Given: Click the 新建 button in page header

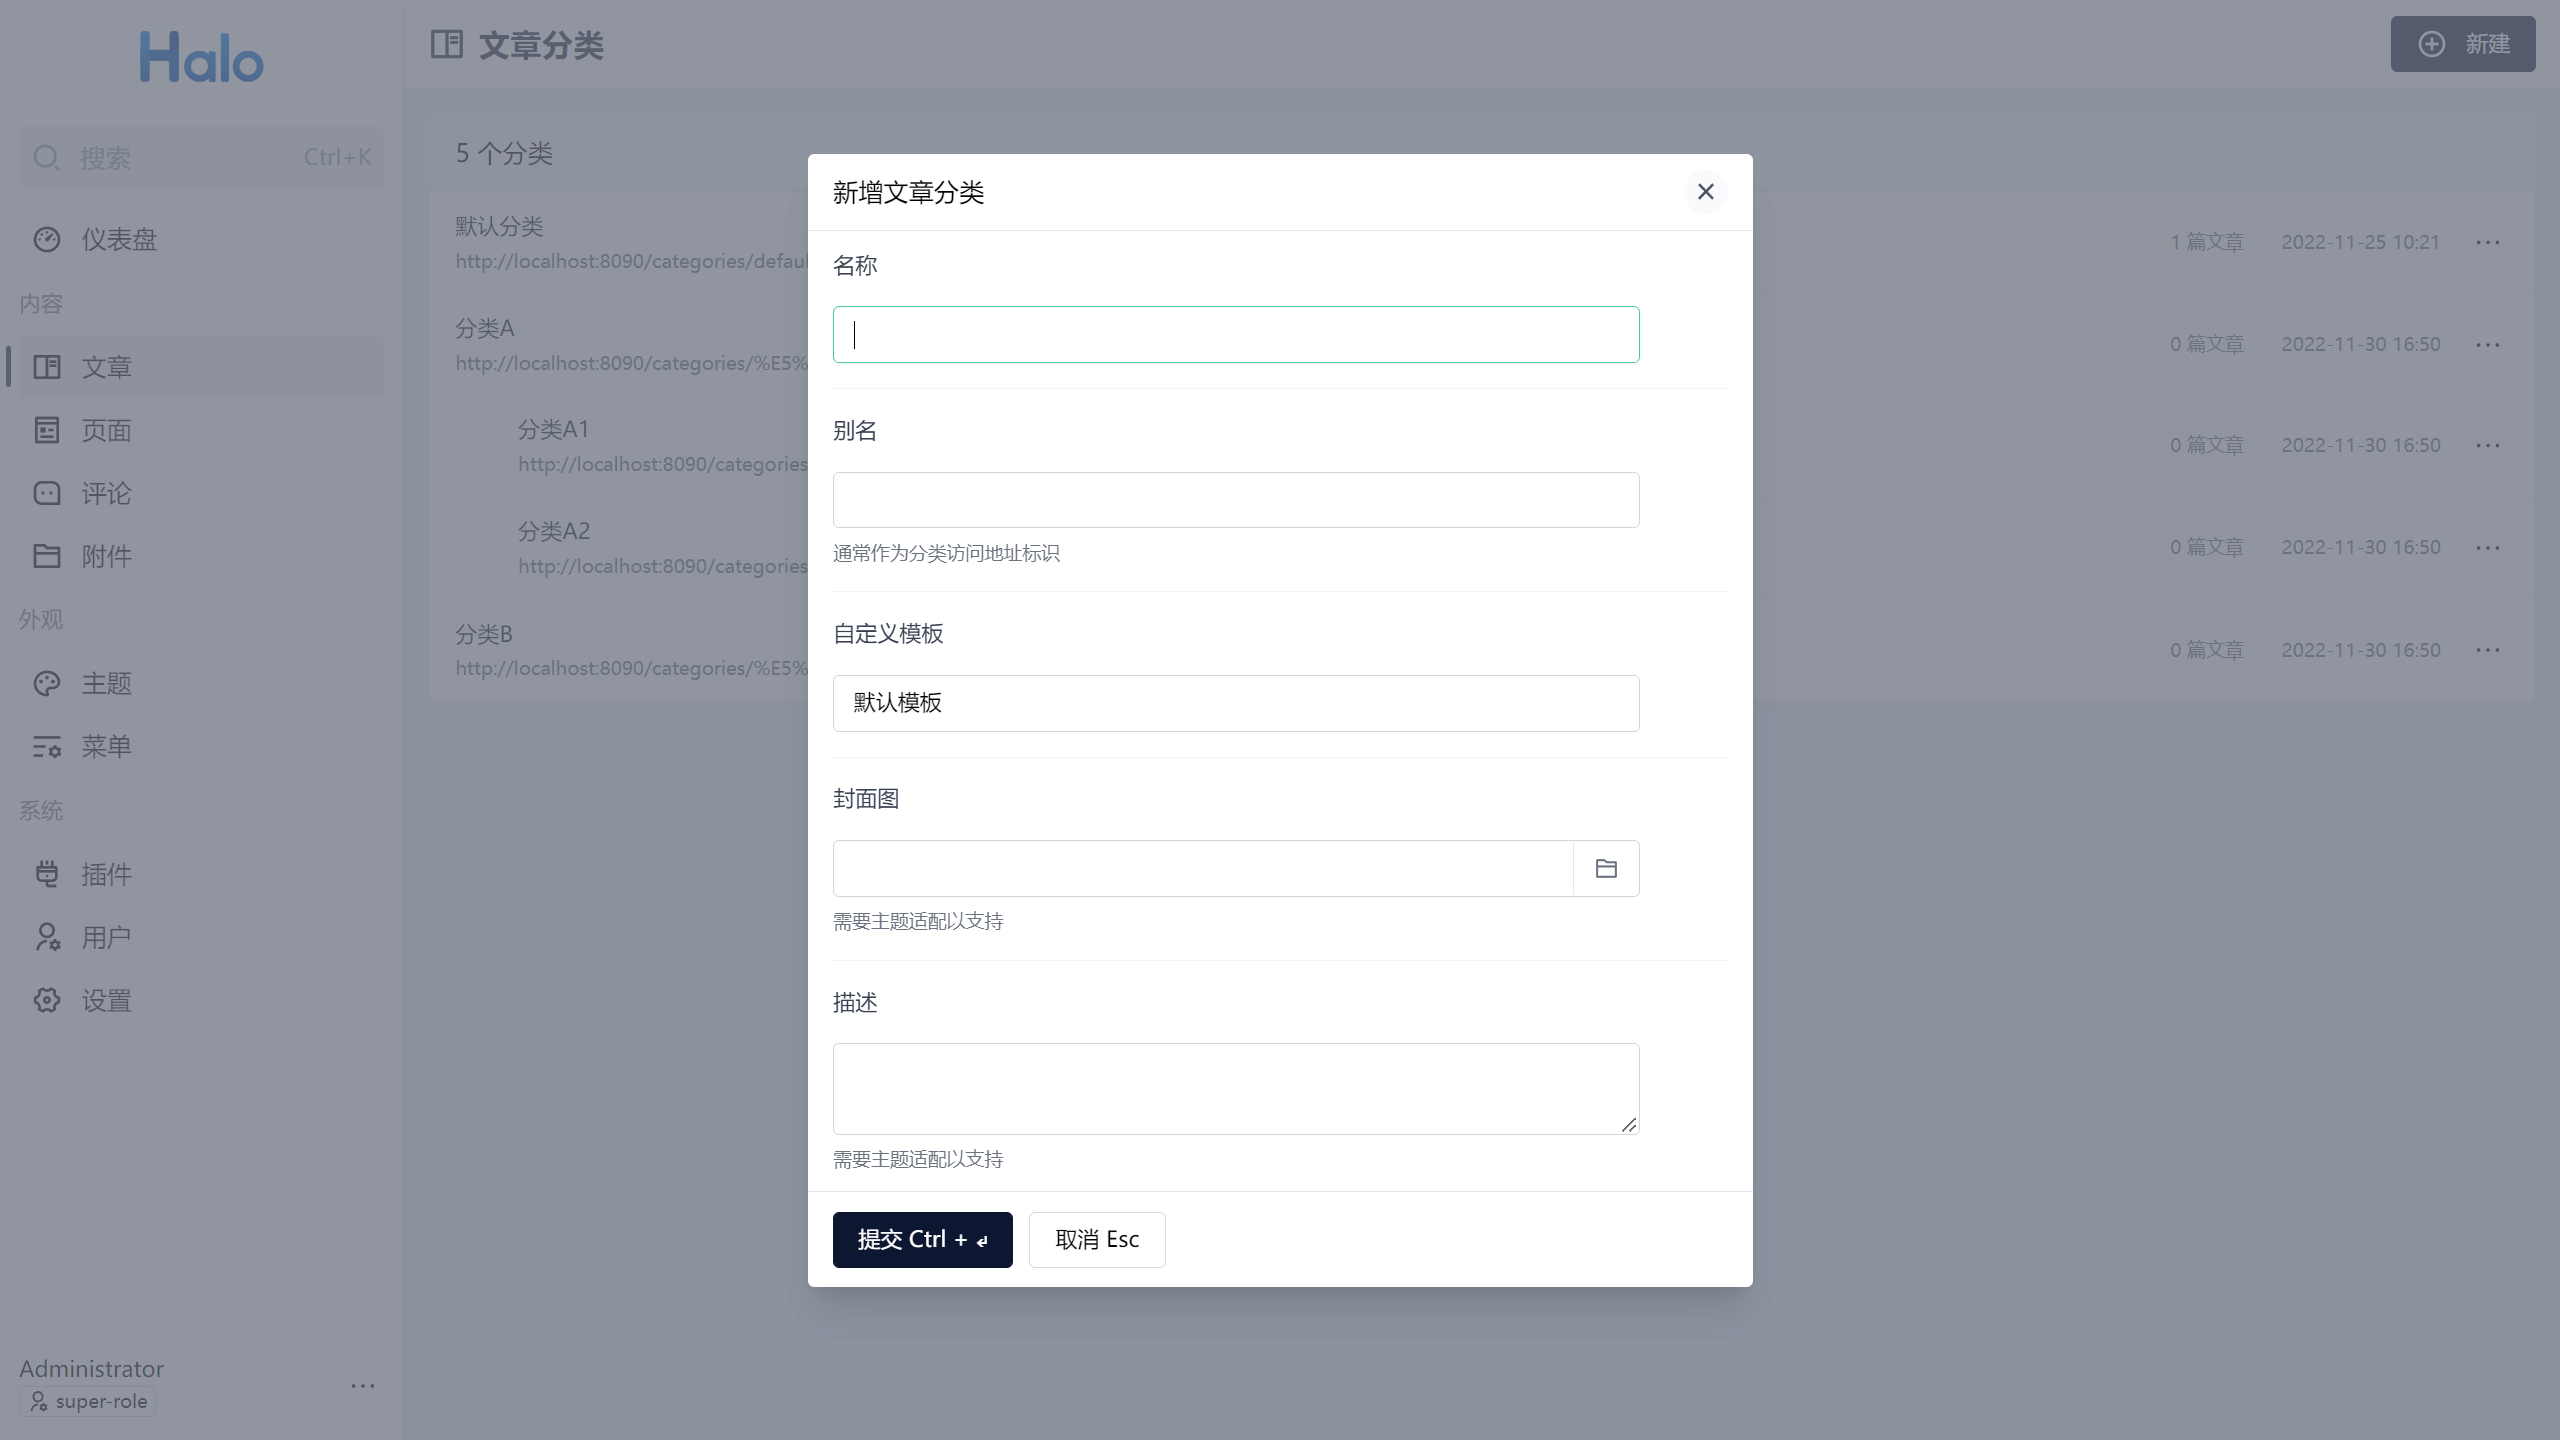Looking at the screenshot, I should point(2463,44).
